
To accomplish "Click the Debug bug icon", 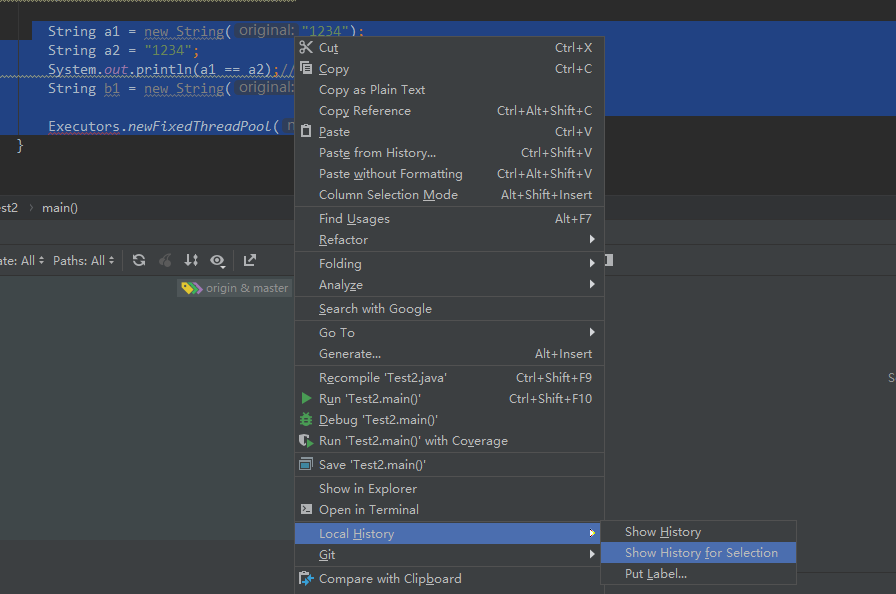I will [306, 419].
